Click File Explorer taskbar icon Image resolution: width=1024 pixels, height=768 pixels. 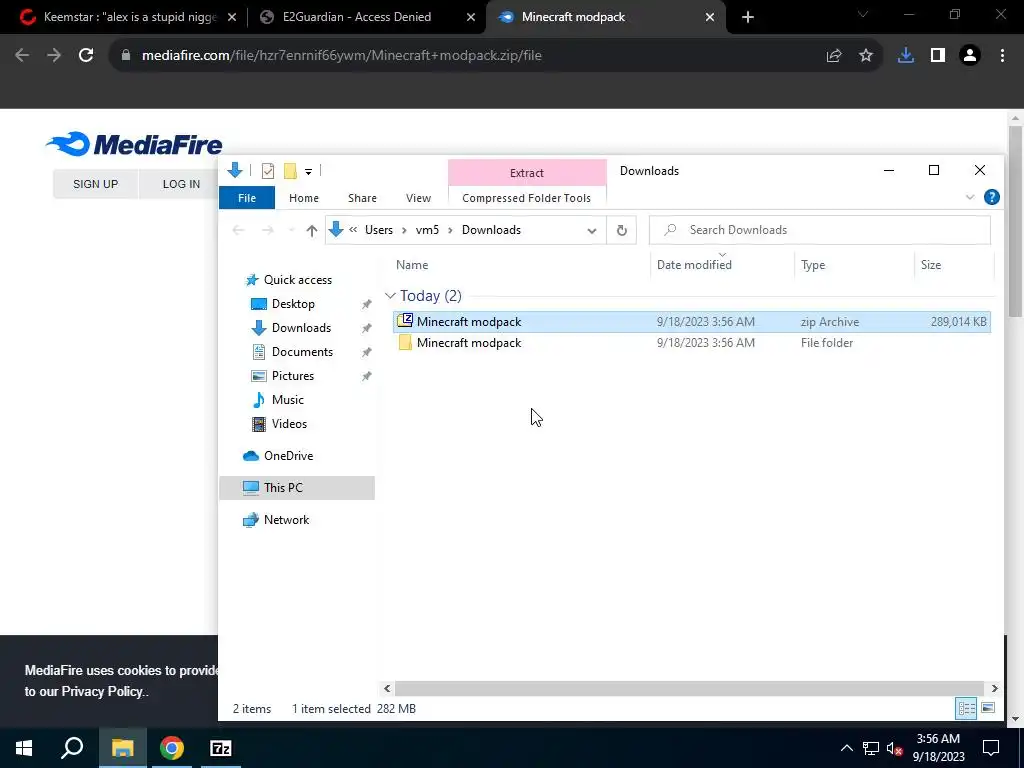[x=122, y=748]
